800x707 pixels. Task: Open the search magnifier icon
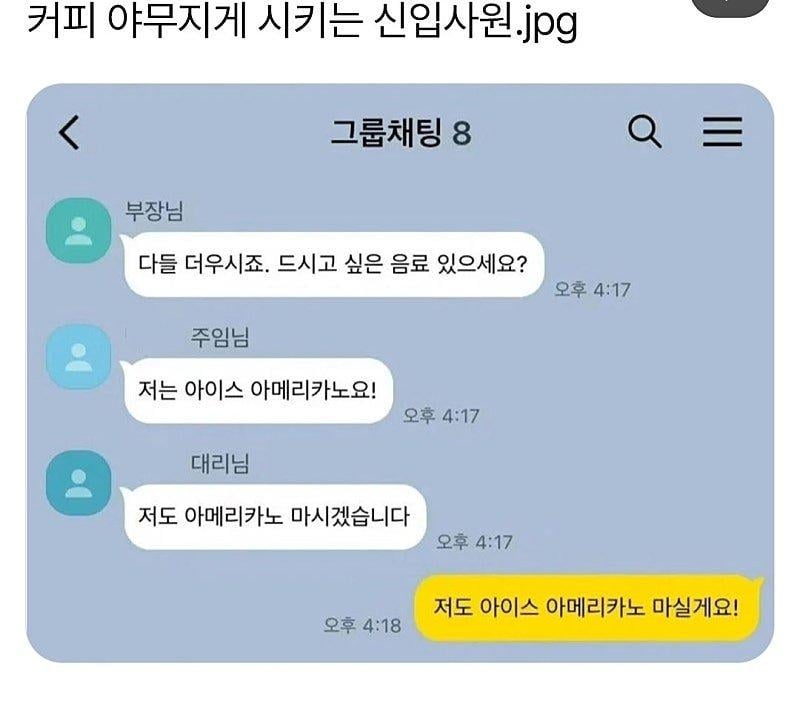[x=644, y=132]
